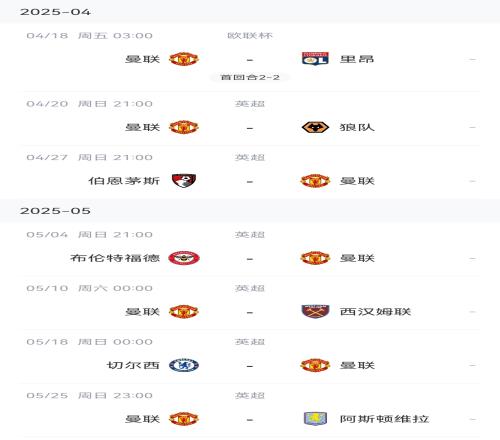Click the 欧联杯 competition label

[250, 36]
